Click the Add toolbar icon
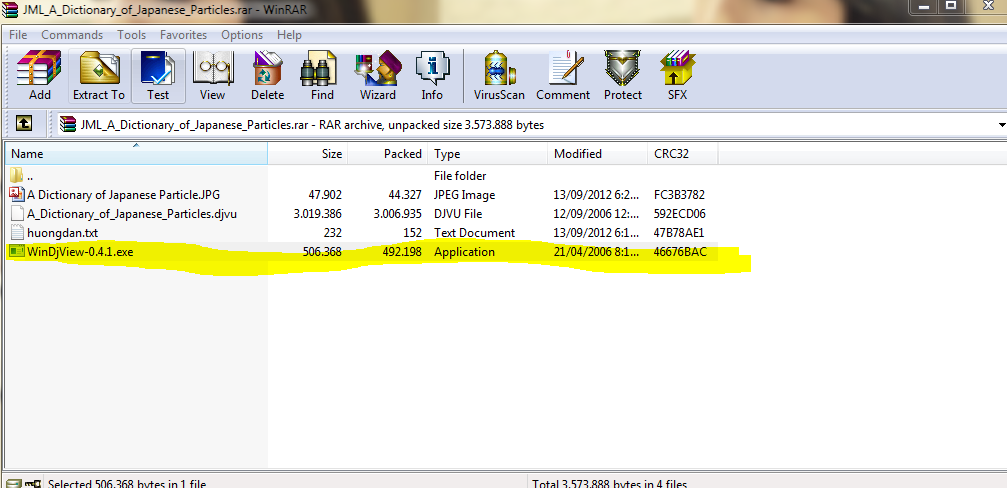 tap(39, 76)
